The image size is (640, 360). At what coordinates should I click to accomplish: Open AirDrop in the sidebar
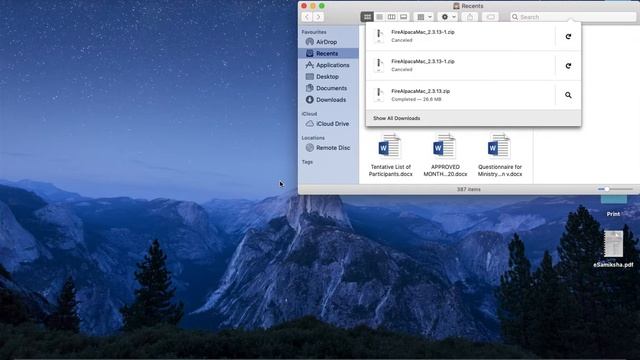tap(328, 42)
